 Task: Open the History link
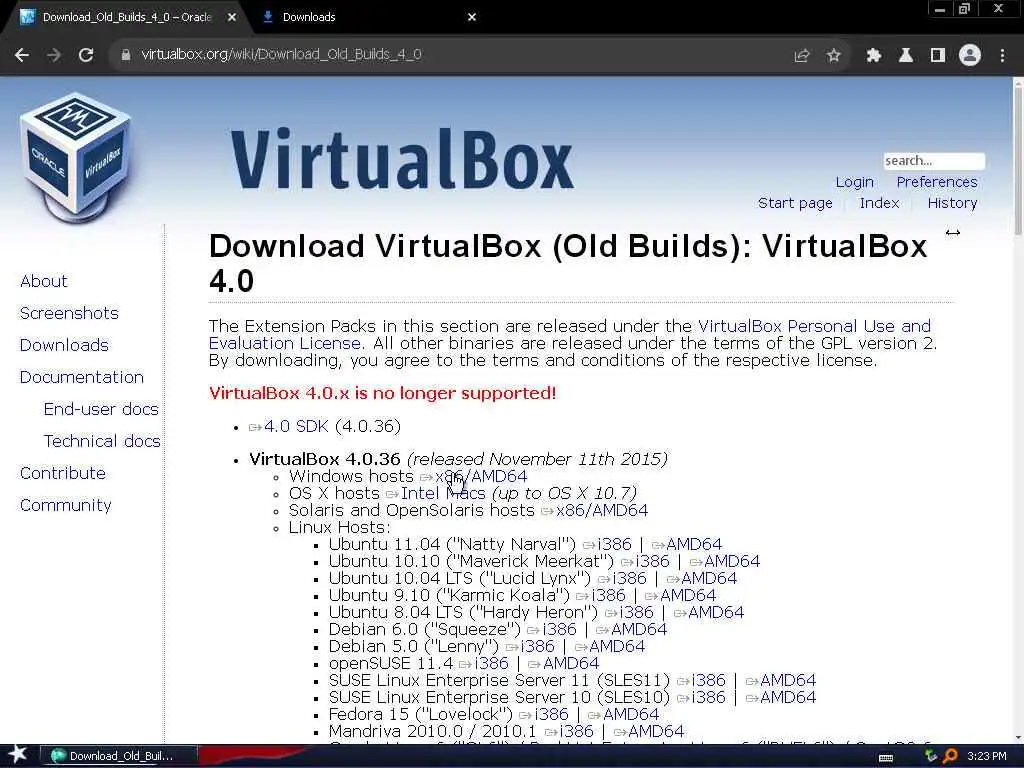click(x=952, y=203)
